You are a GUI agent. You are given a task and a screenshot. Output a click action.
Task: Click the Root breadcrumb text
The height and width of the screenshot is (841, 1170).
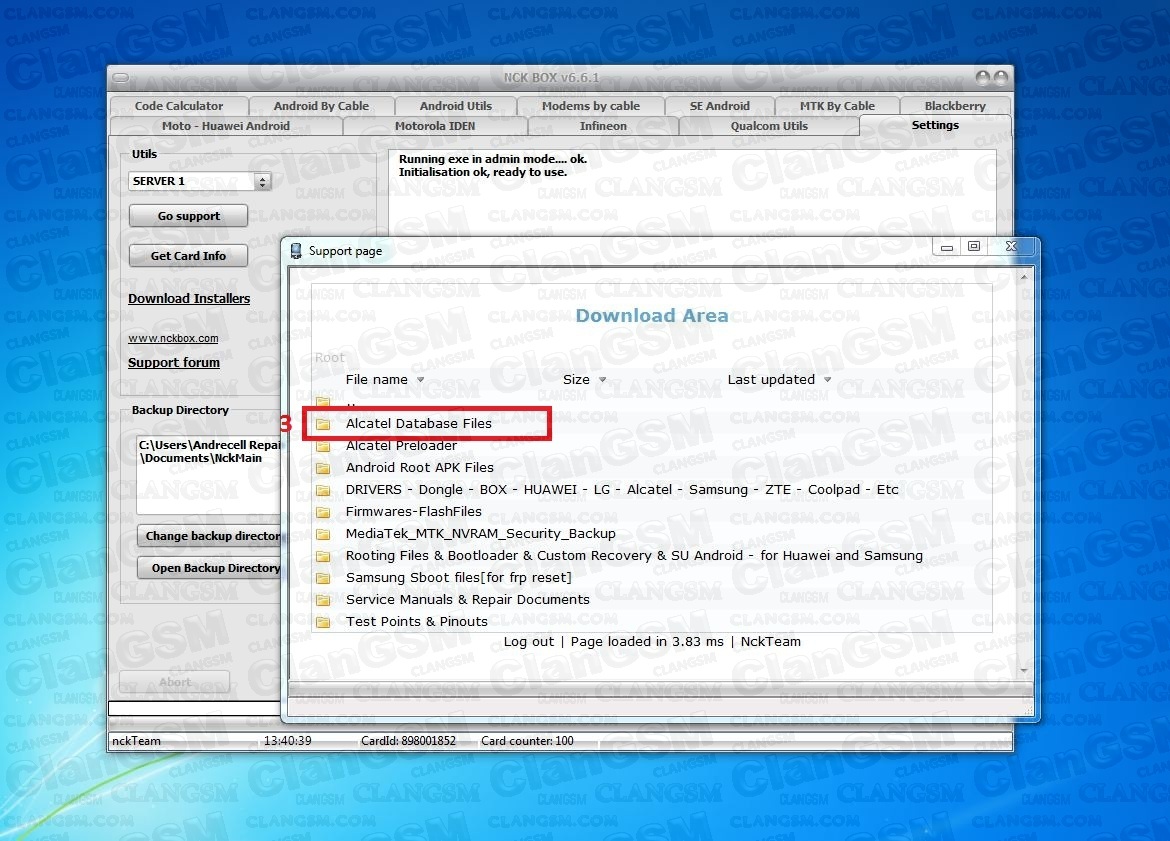(x=329, y=358)
